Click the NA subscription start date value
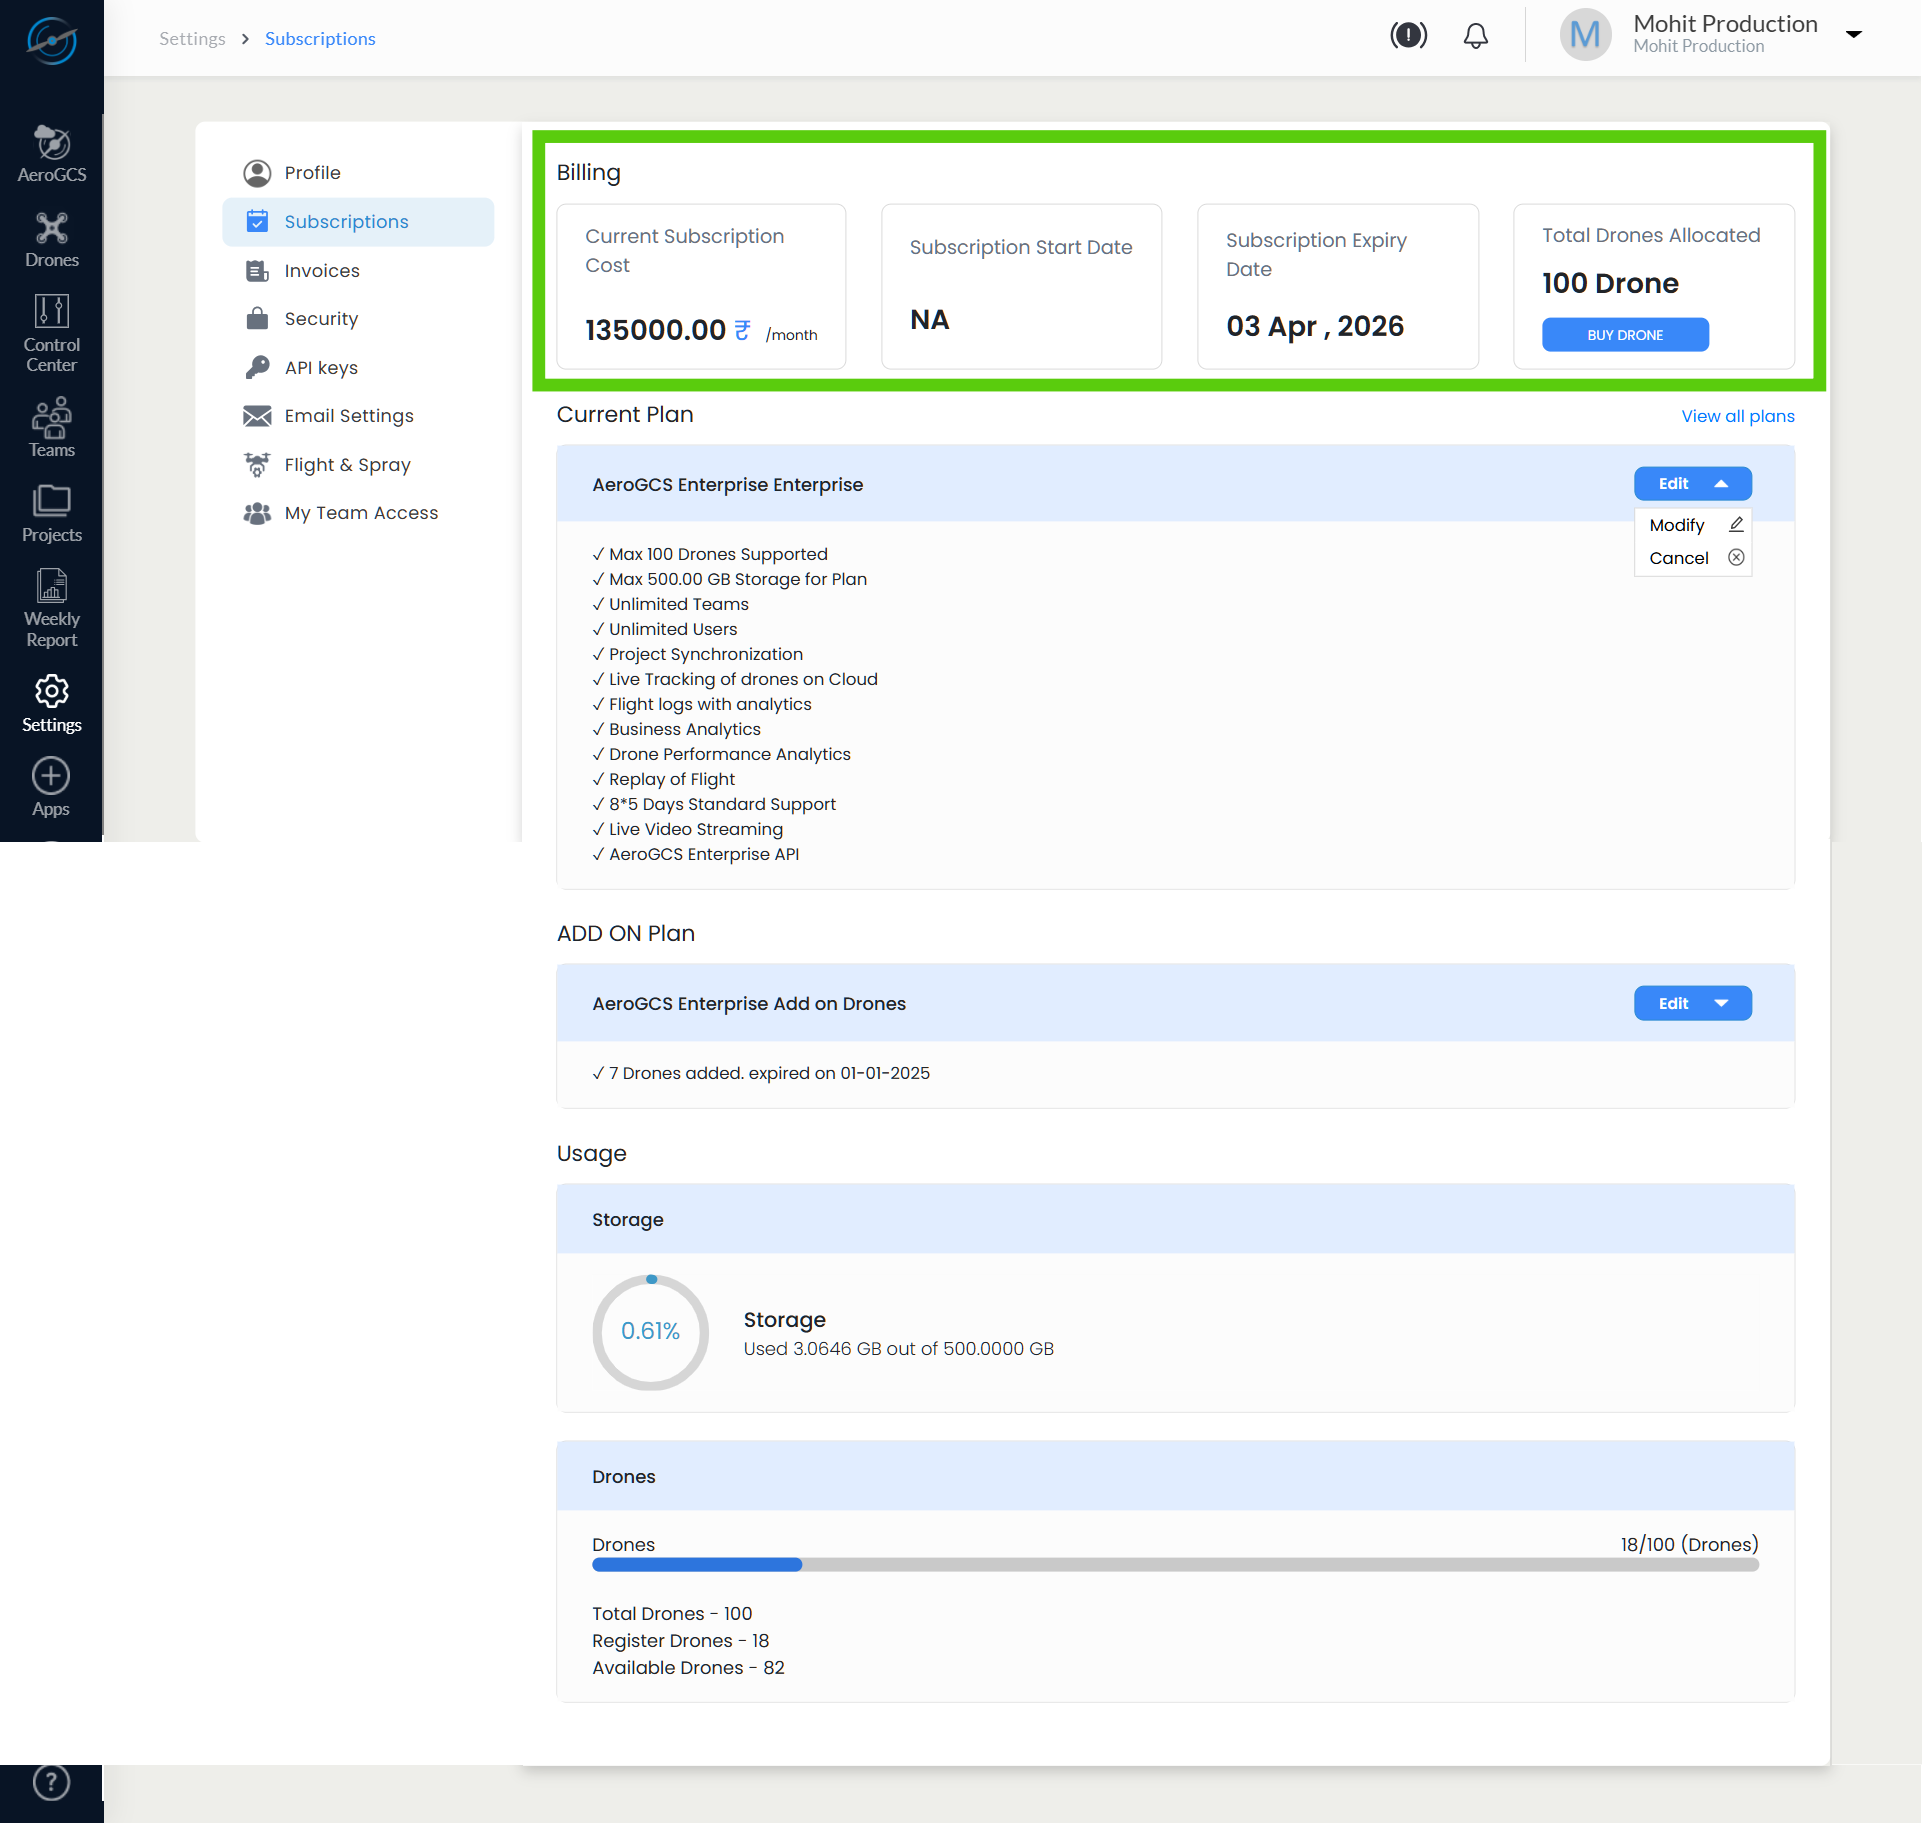This screenshot has height=1823, width=1922. pos(929,320)
